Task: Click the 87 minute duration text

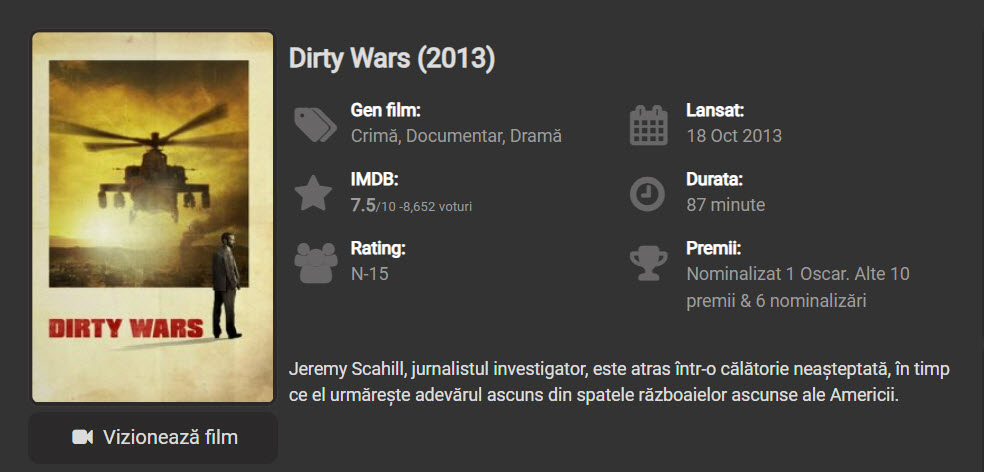Action: pos(725,205)
